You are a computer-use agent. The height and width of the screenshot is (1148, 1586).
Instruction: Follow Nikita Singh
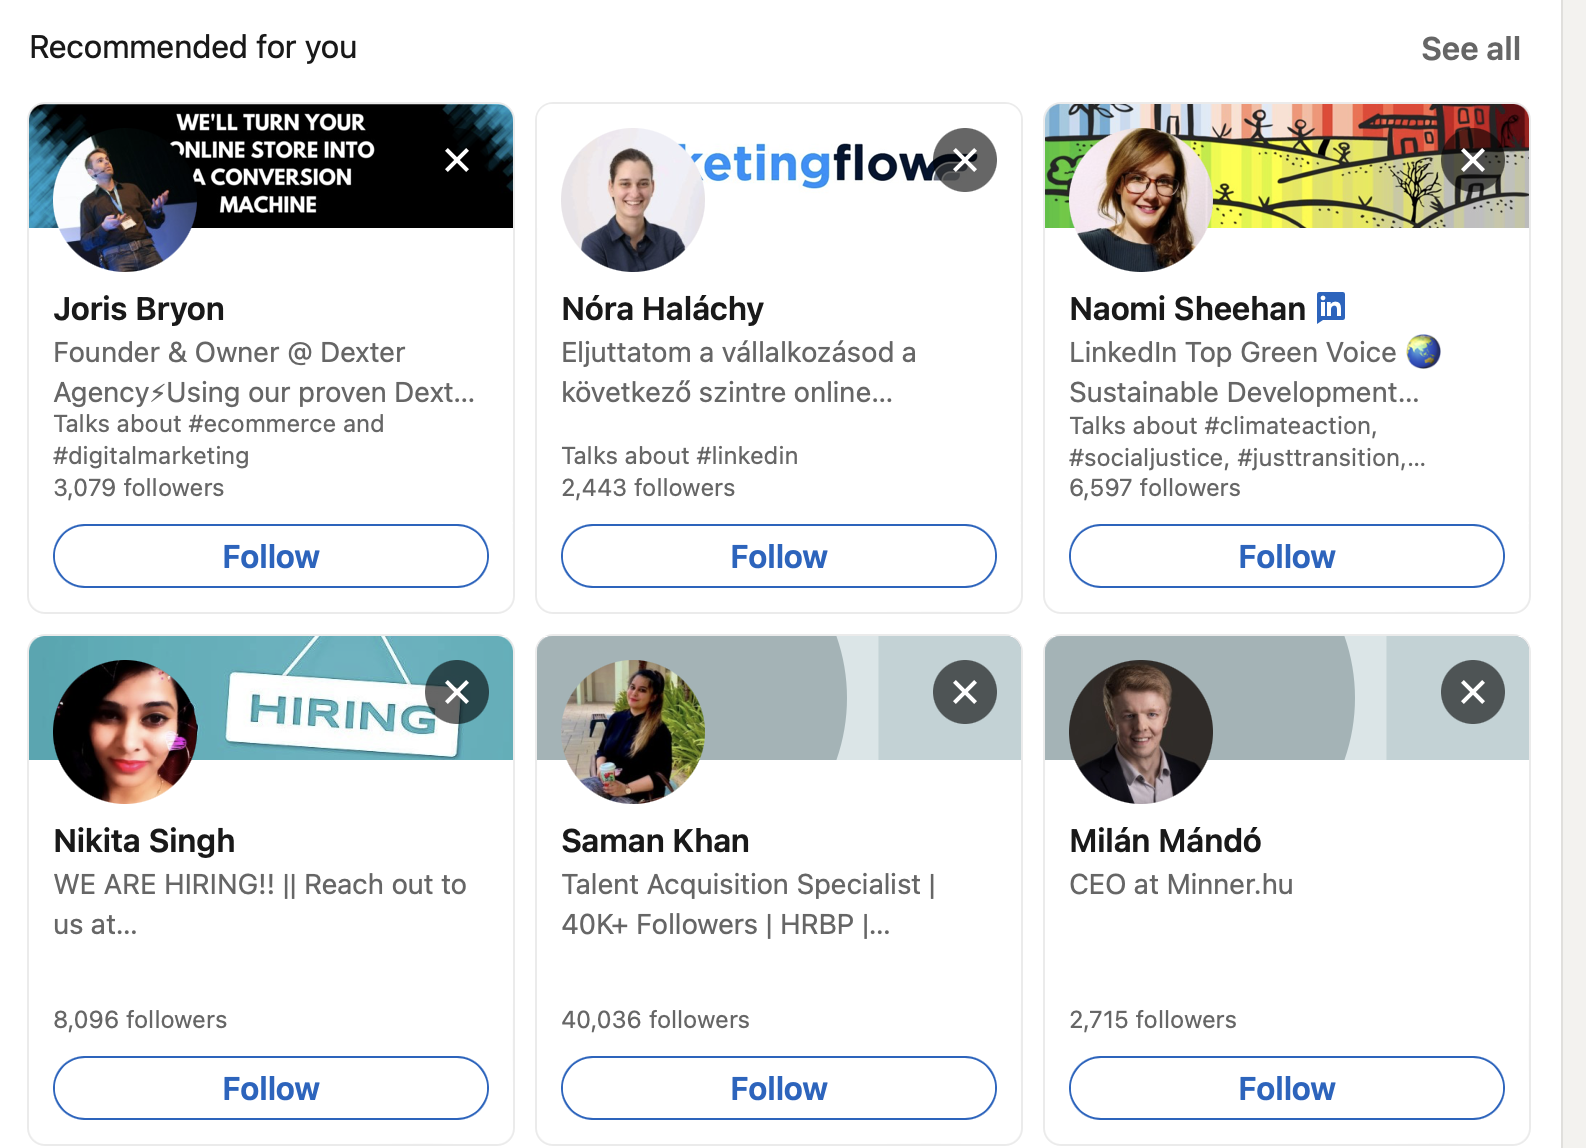click(x=271, y=1088)
